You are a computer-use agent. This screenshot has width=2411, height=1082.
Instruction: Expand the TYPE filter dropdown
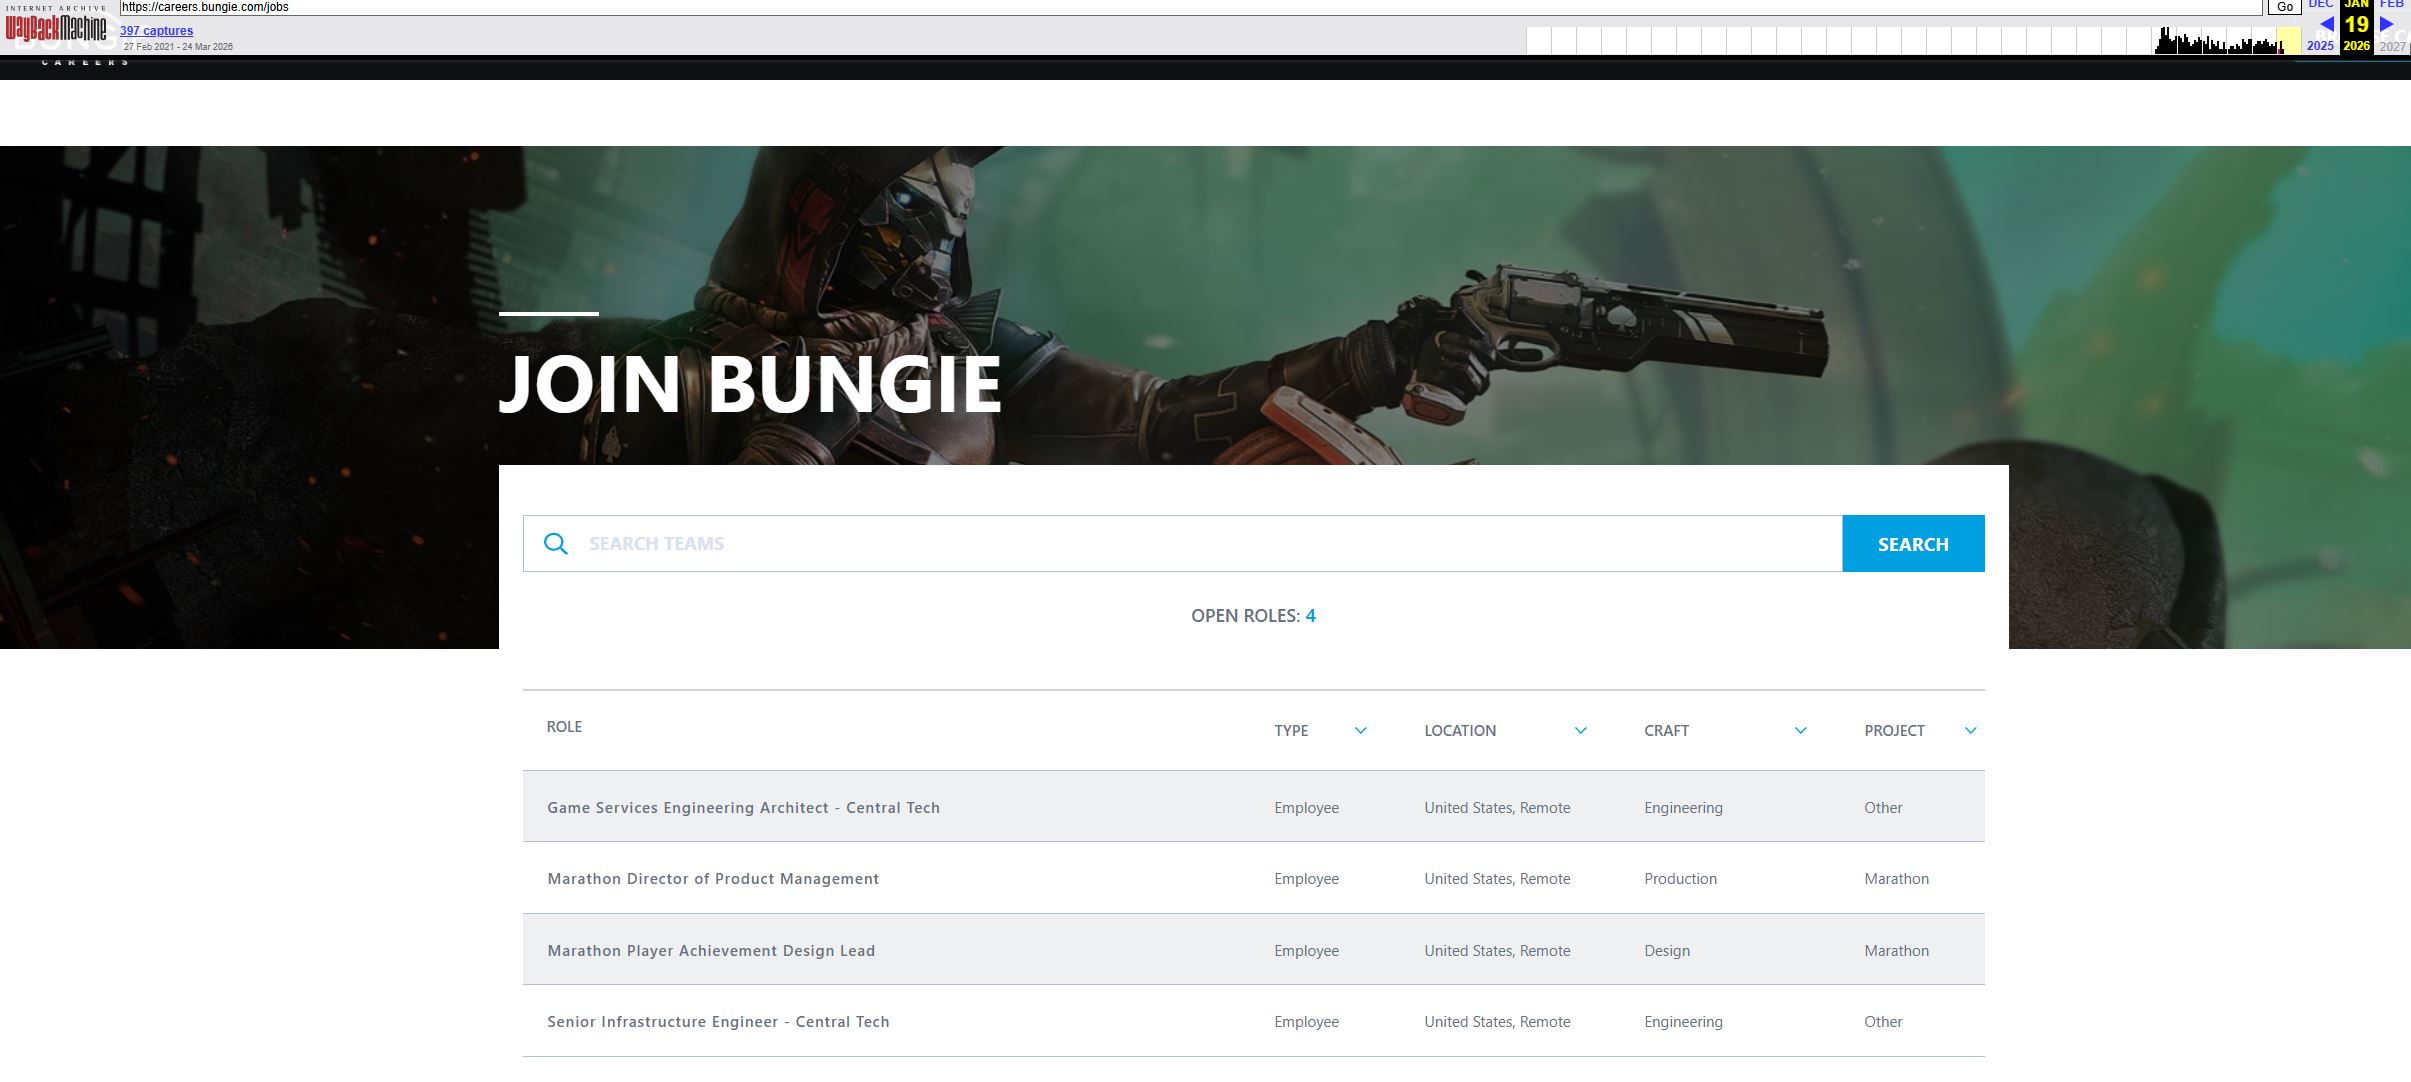point(1360,731)
